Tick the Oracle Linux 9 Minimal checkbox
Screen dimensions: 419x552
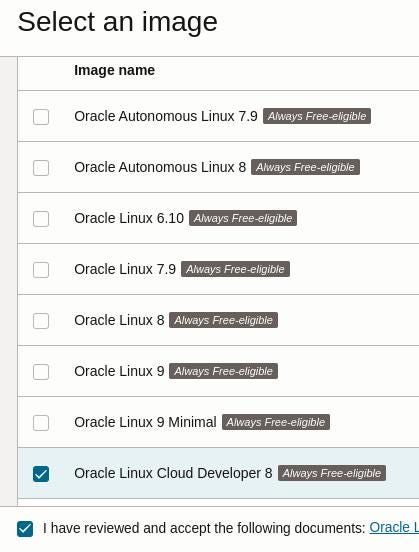coord(41,422)
